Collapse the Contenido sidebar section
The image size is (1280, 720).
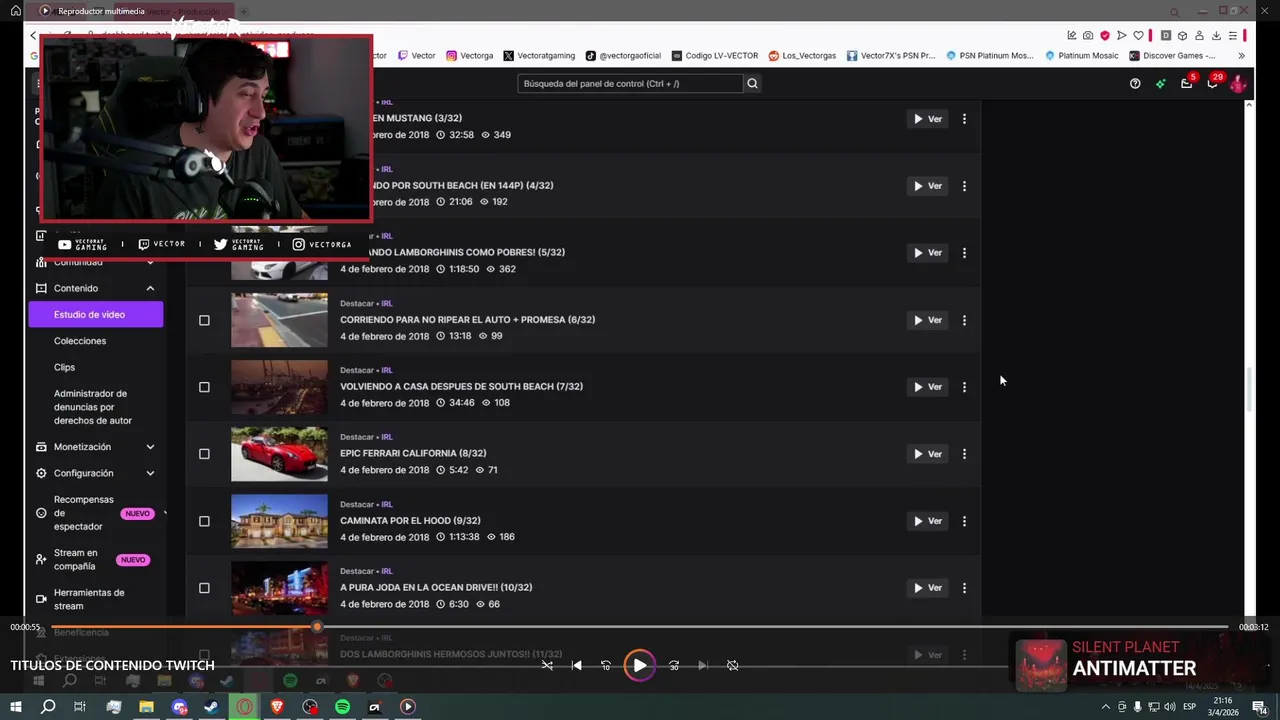click(150, 288)
